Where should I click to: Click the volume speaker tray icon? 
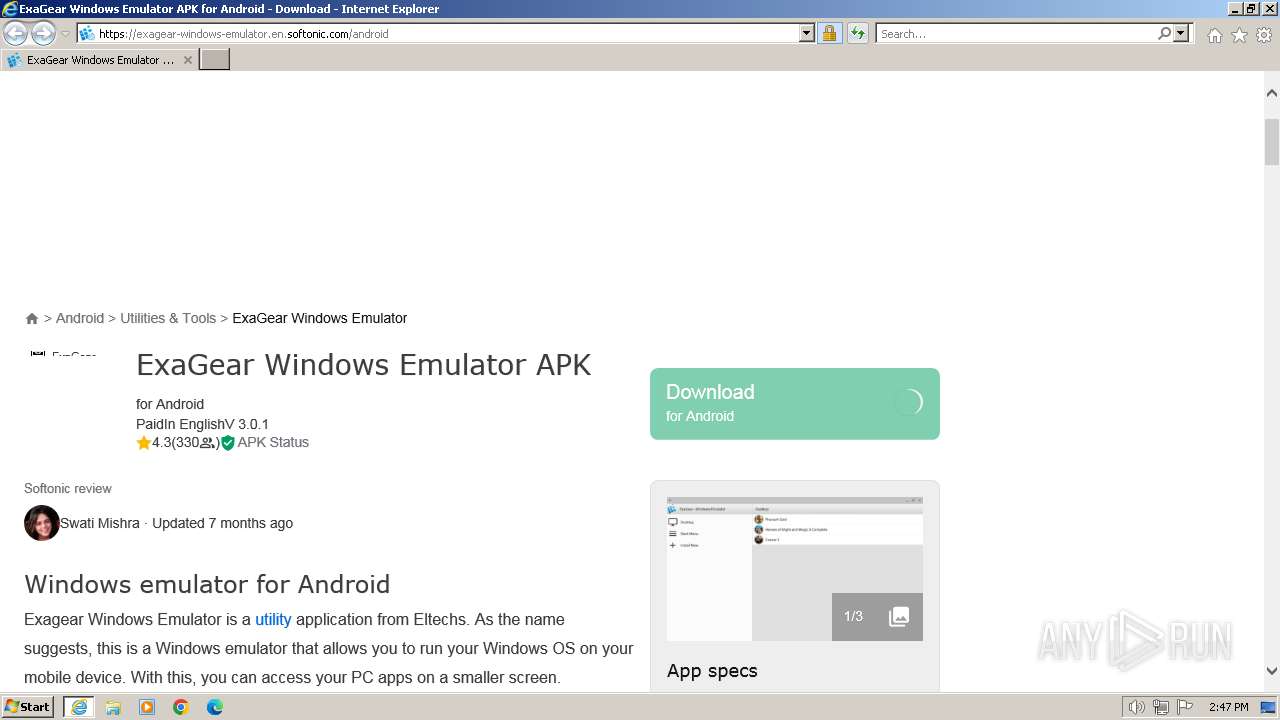tap(1137, 707)
